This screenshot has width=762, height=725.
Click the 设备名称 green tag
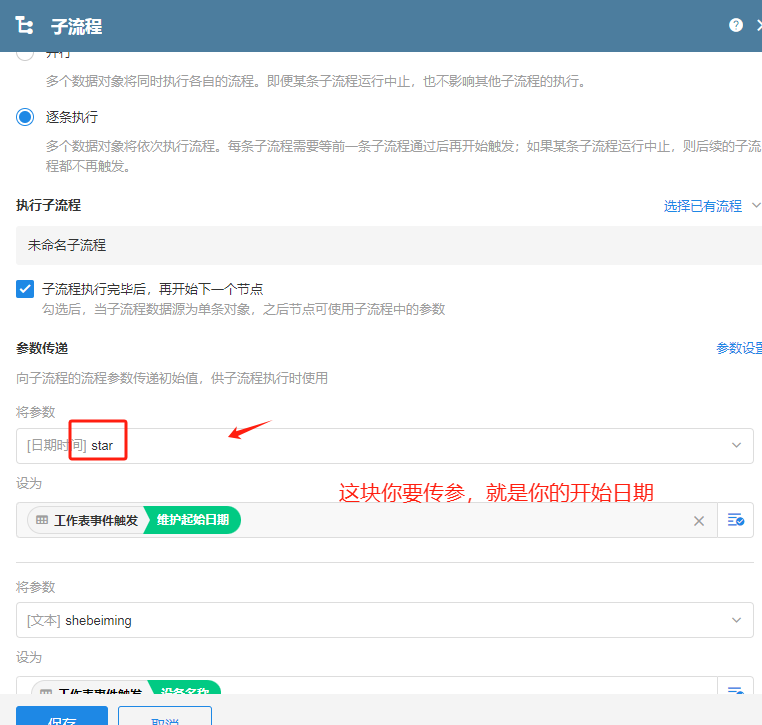pyautogui.click(x=184, y=689)
